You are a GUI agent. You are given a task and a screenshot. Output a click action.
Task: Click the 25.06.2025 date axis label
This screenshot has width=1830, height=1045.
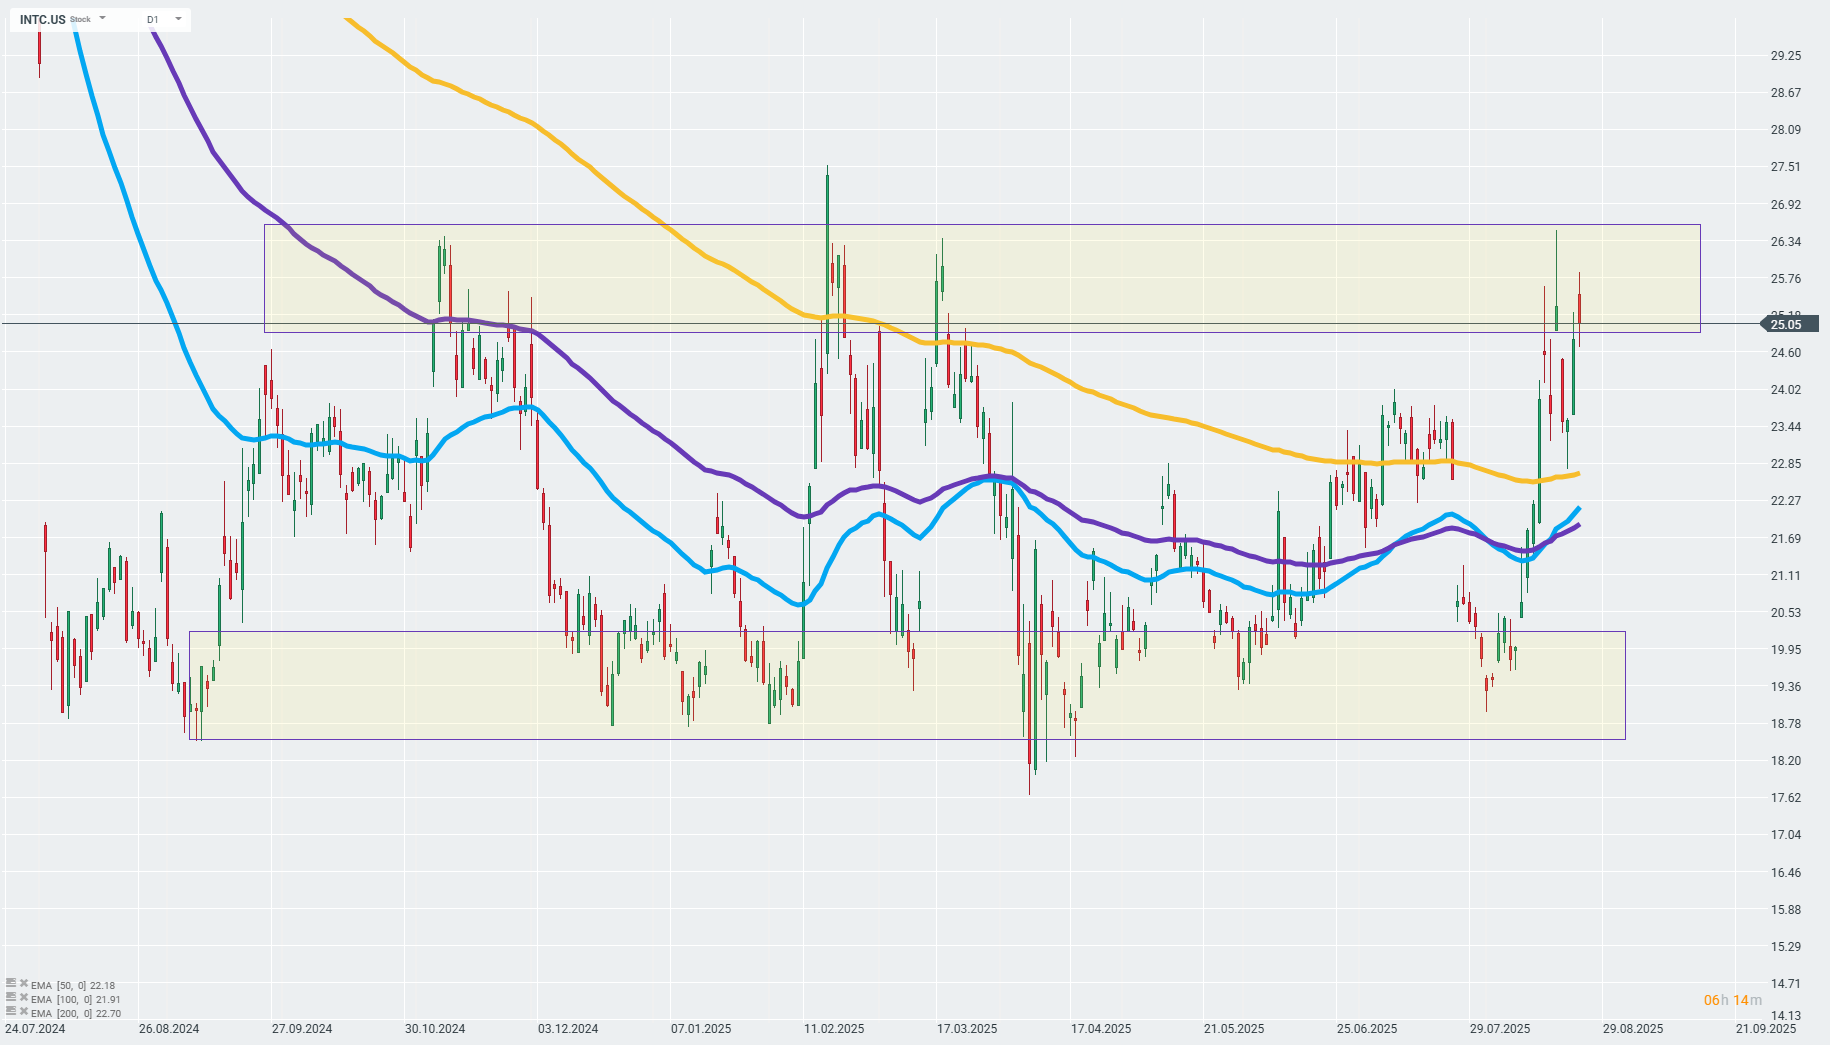1367,1029
